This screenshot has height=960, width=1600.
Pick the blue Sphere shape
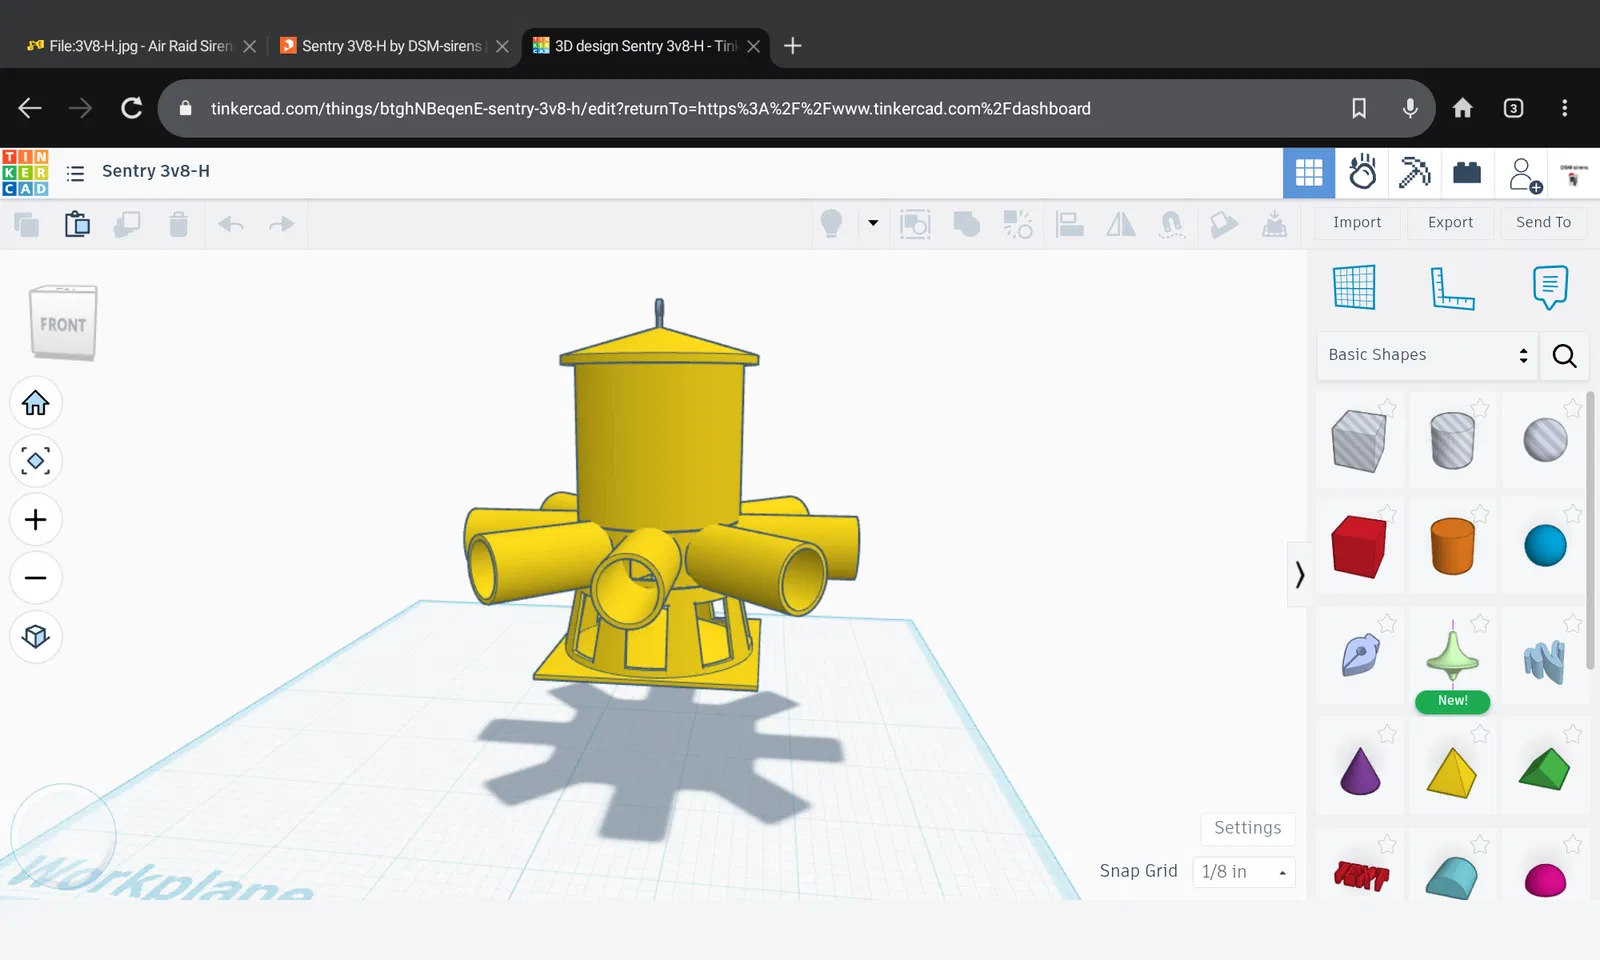point(1545,546)
